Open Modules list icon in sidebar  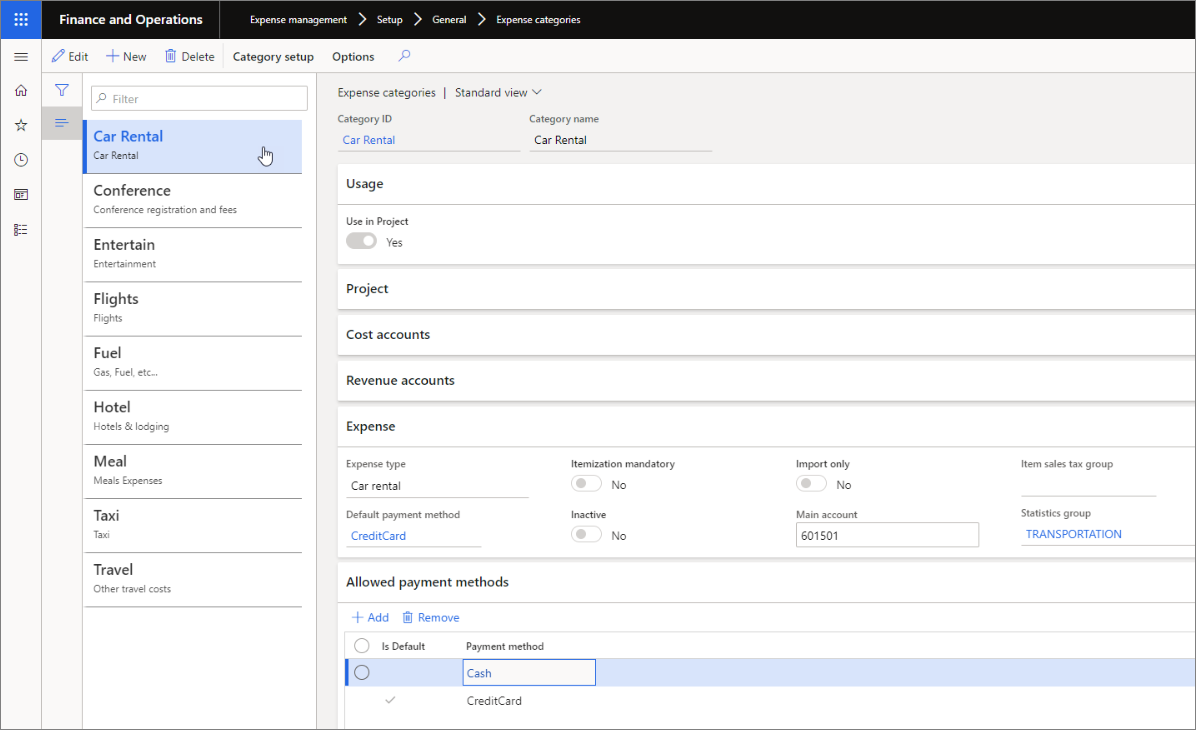pyautogui.click(x=21, y=230)
